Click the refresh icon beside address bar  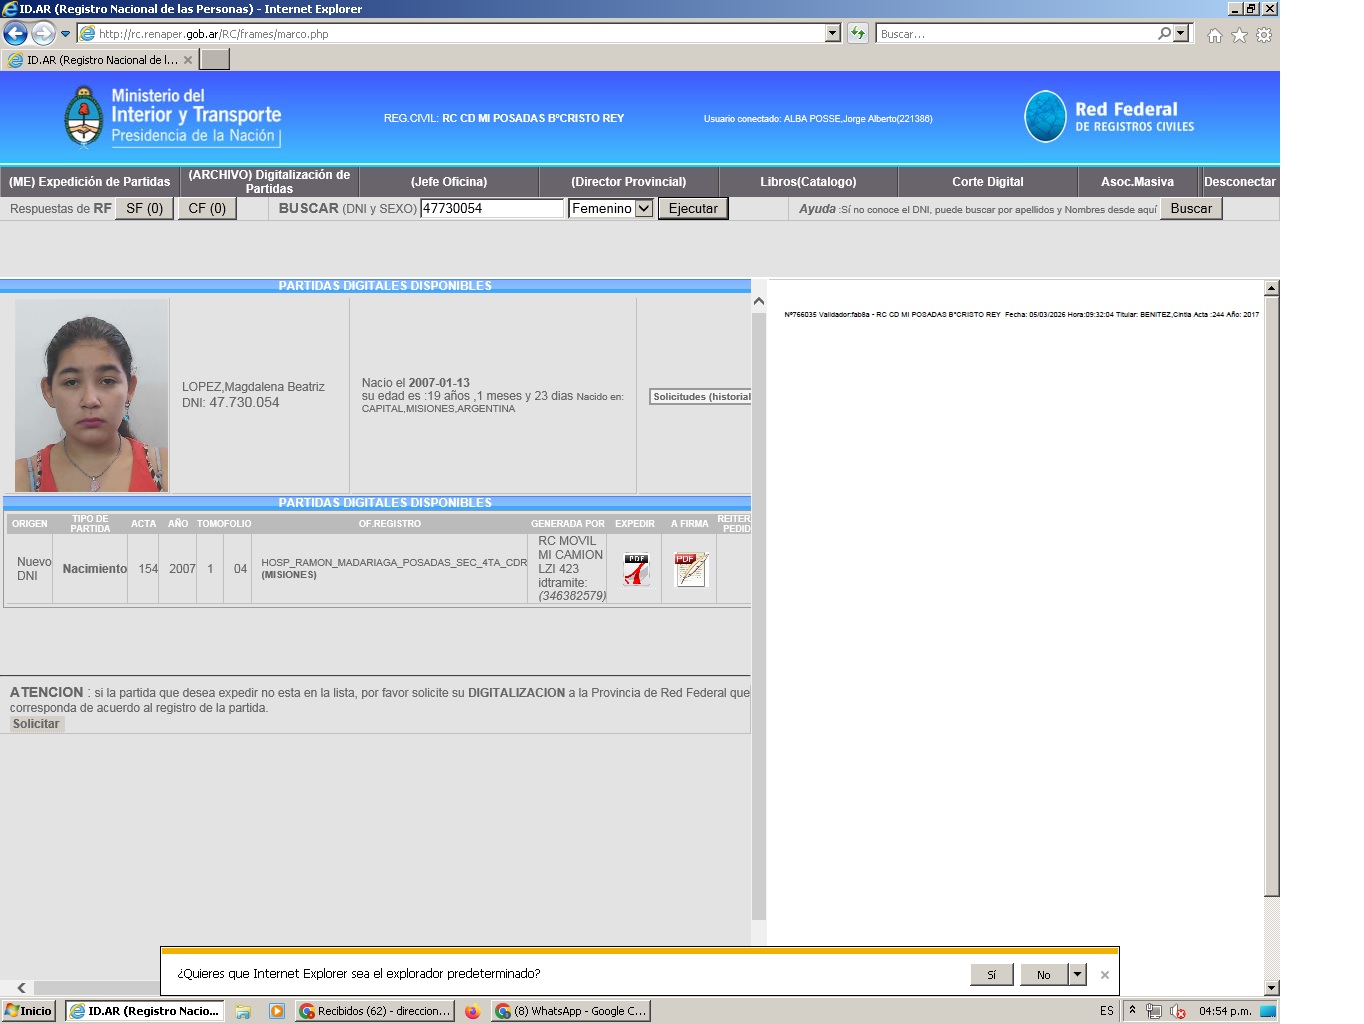click(x=858, y=33)
